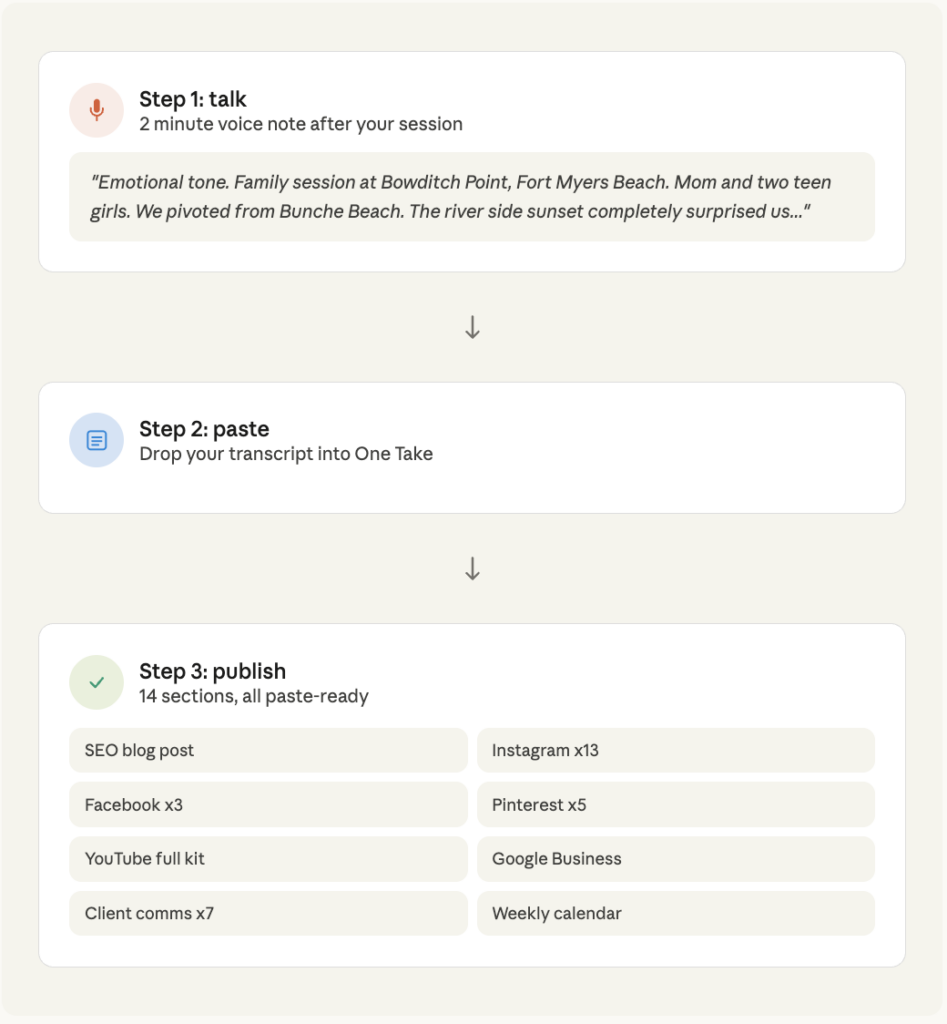947x1024 pixels.
Task: Click the Step 2: paste heading
Action: point(204,429)
